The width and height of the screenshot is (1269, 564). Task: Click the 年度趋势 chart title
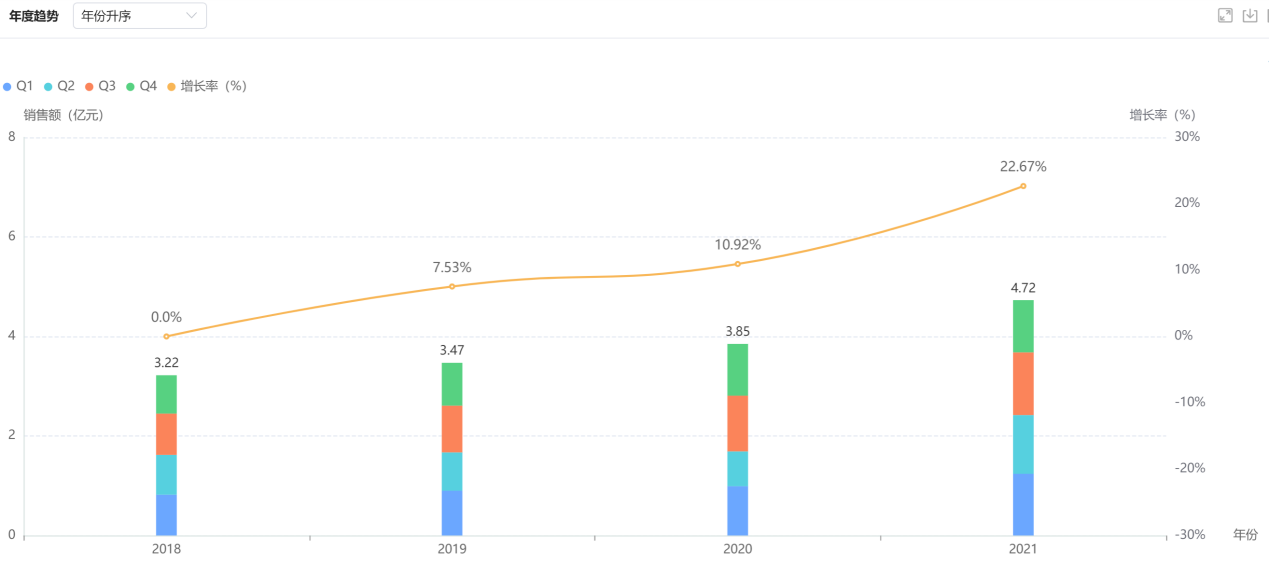coord(34,16)
